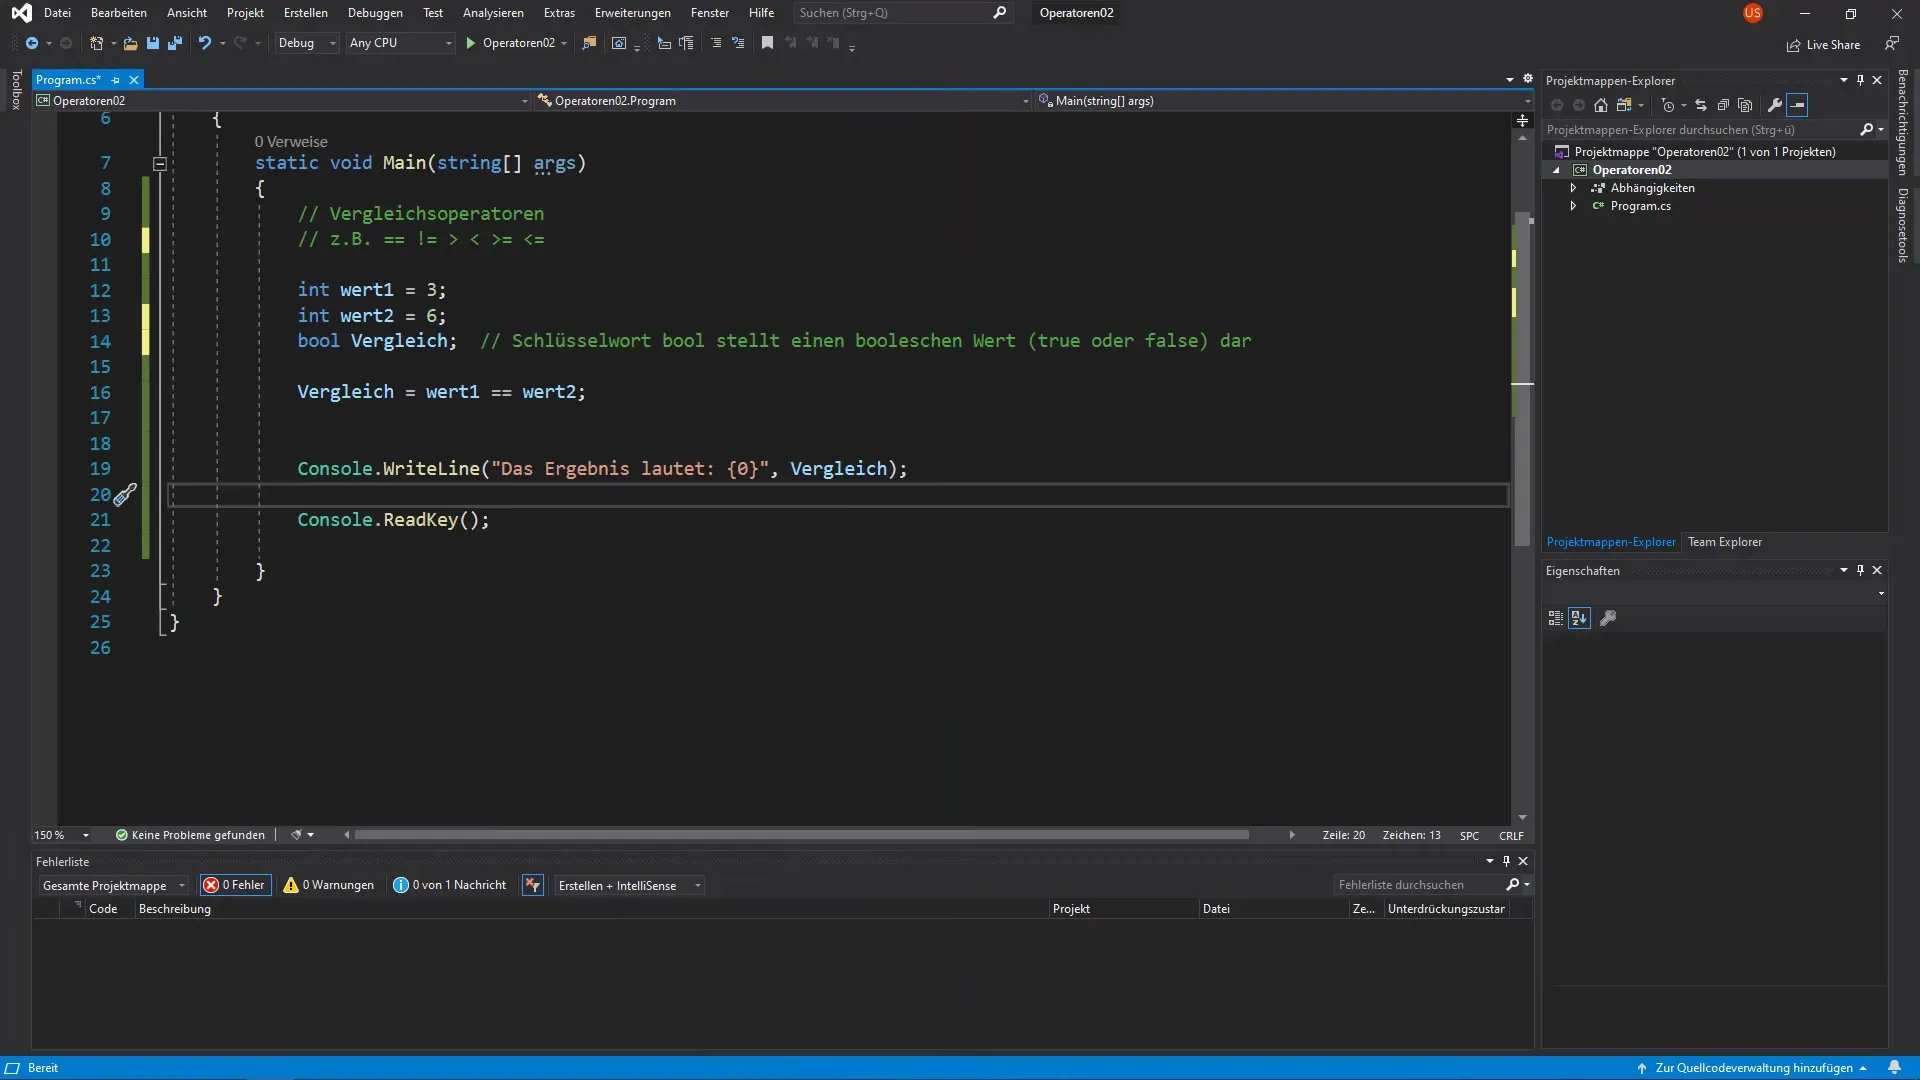
Task: Open the Debuggen menu
Action: coord(375,13)
